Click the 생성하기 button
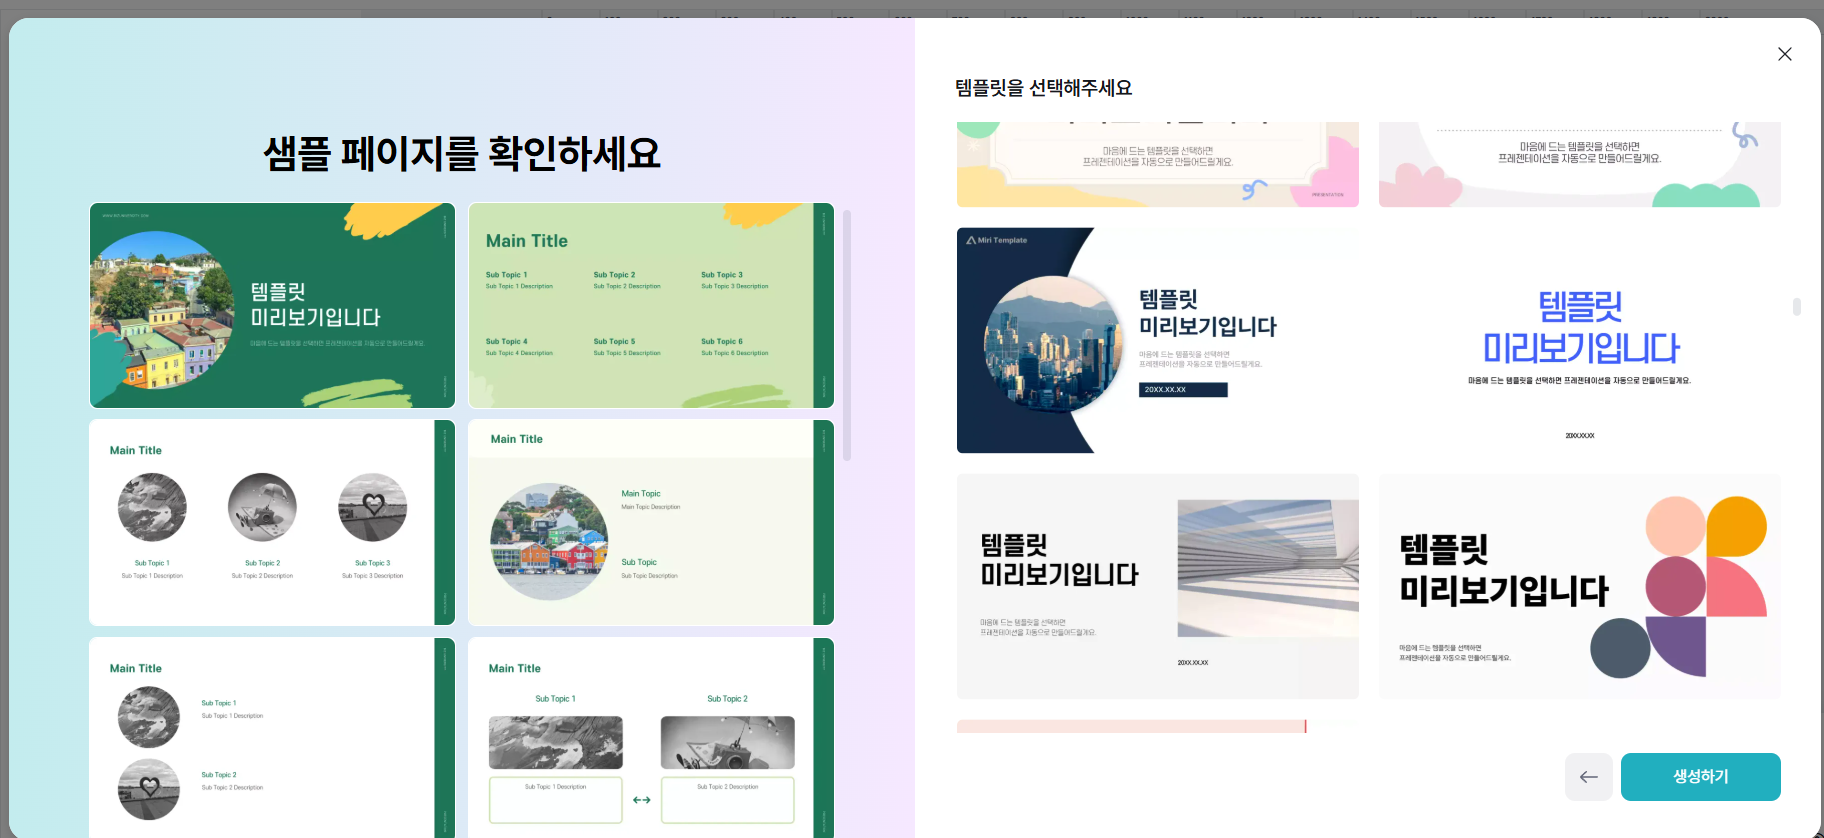 [x=1700, y=777]
